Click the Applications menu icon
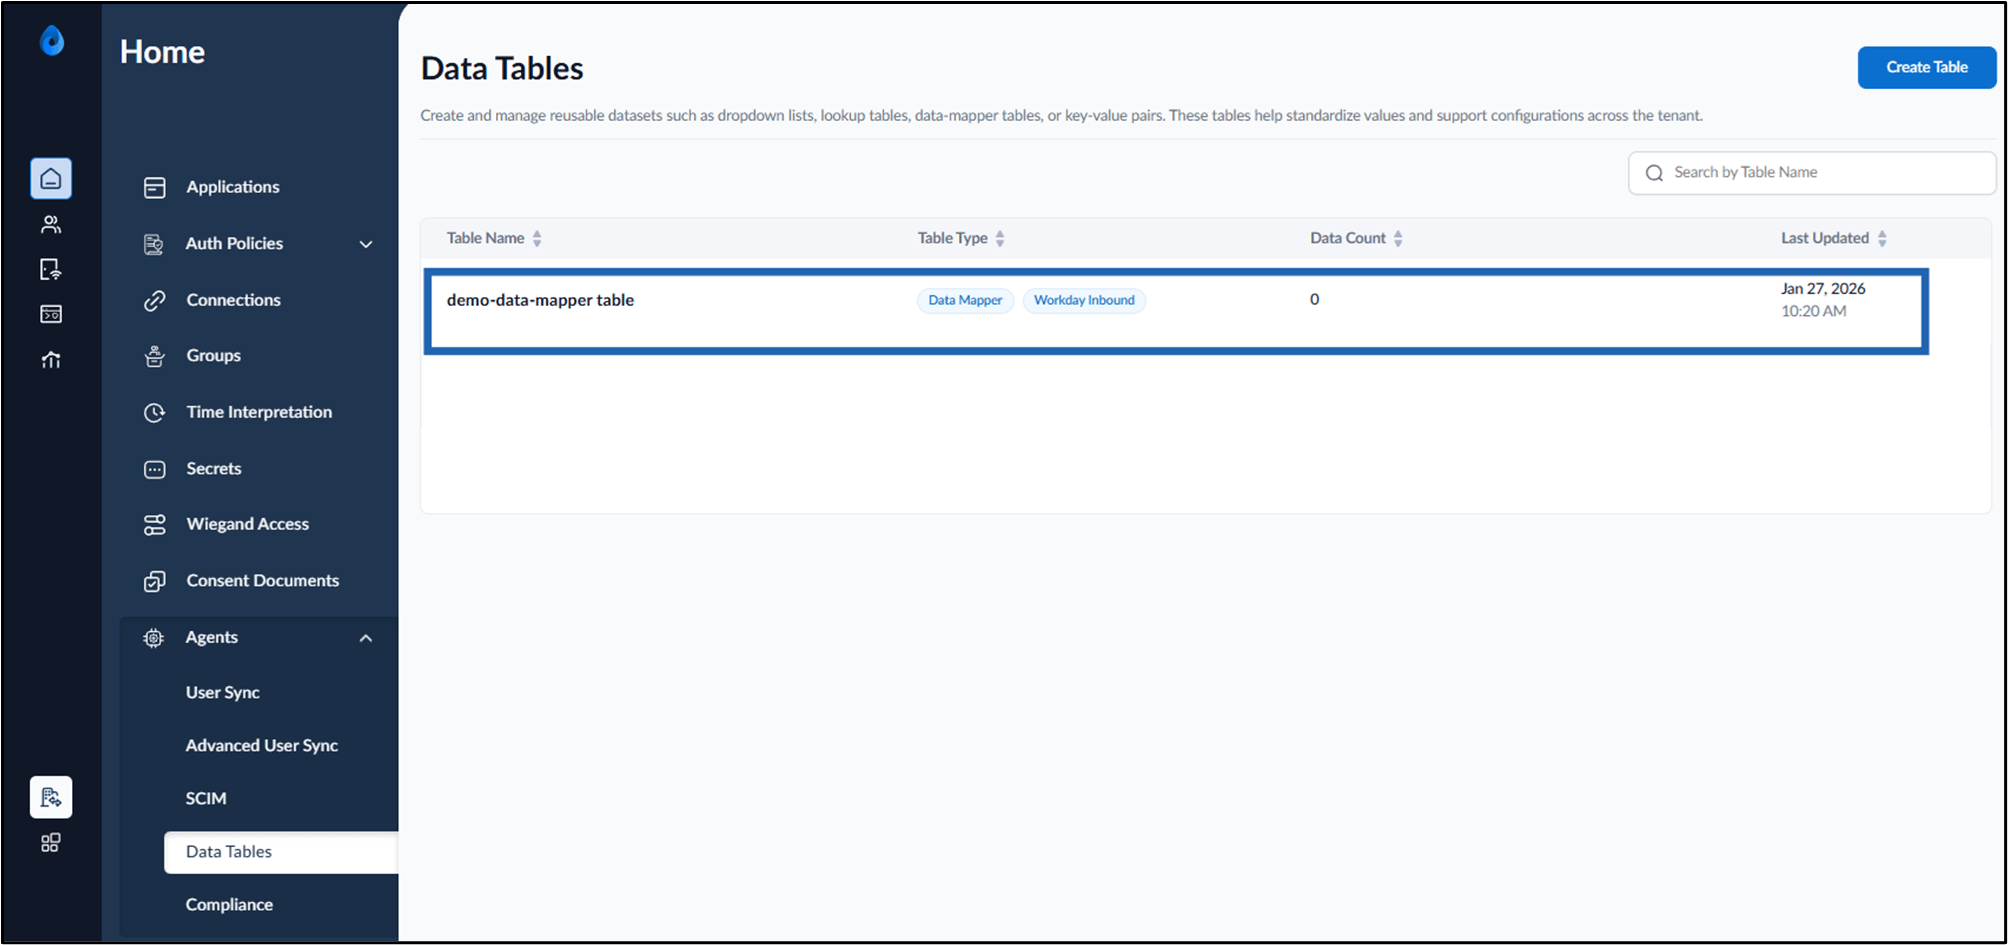This screenshot has height=945, width=2008. [155, 187]
